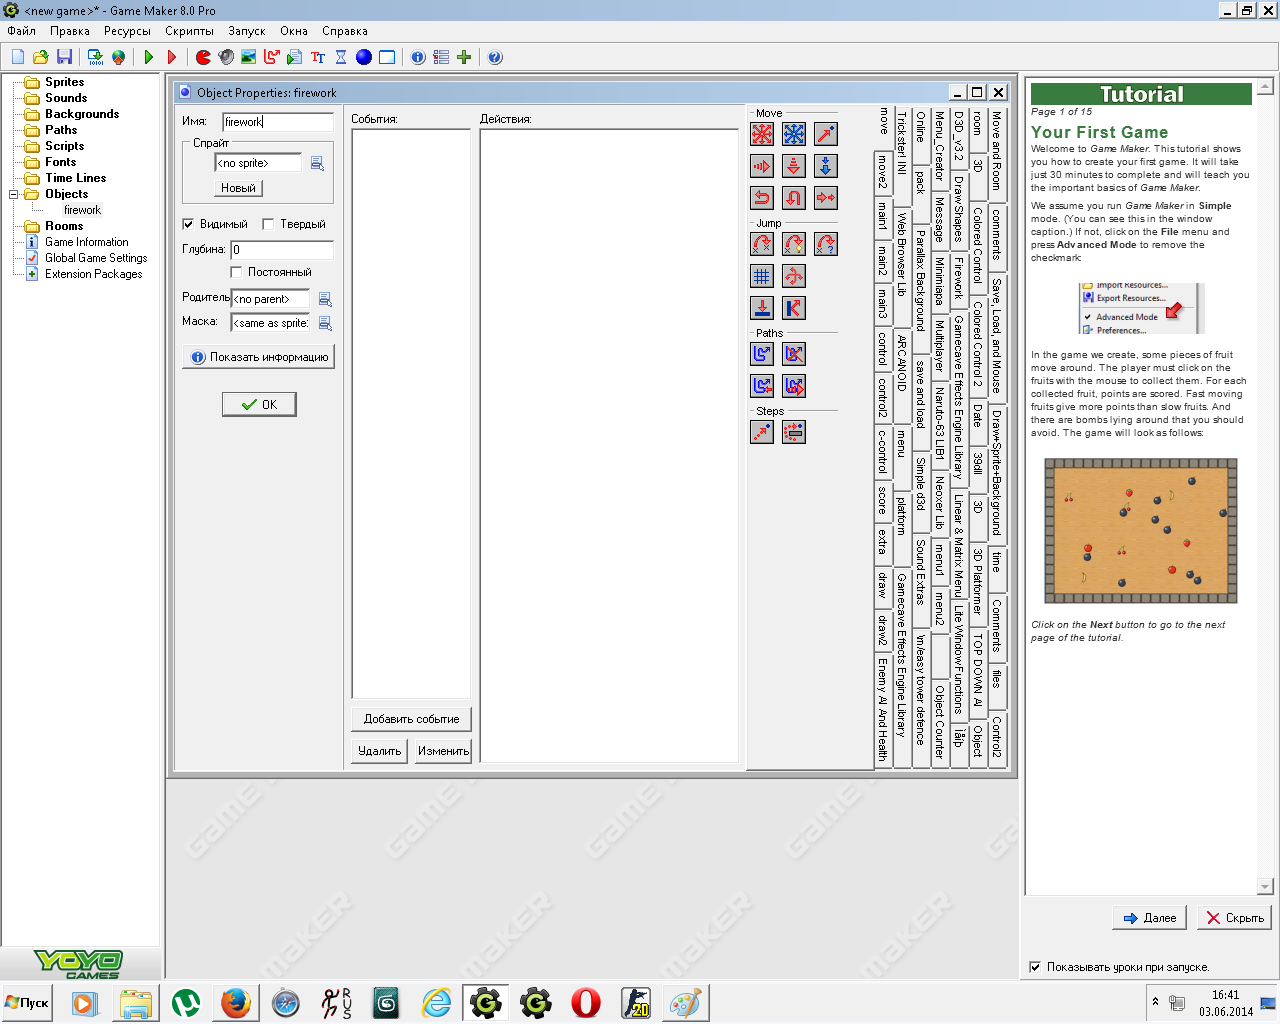Click the Глубина depth input field
Screen dimensions: 1280x1024
tap(282, 250)
